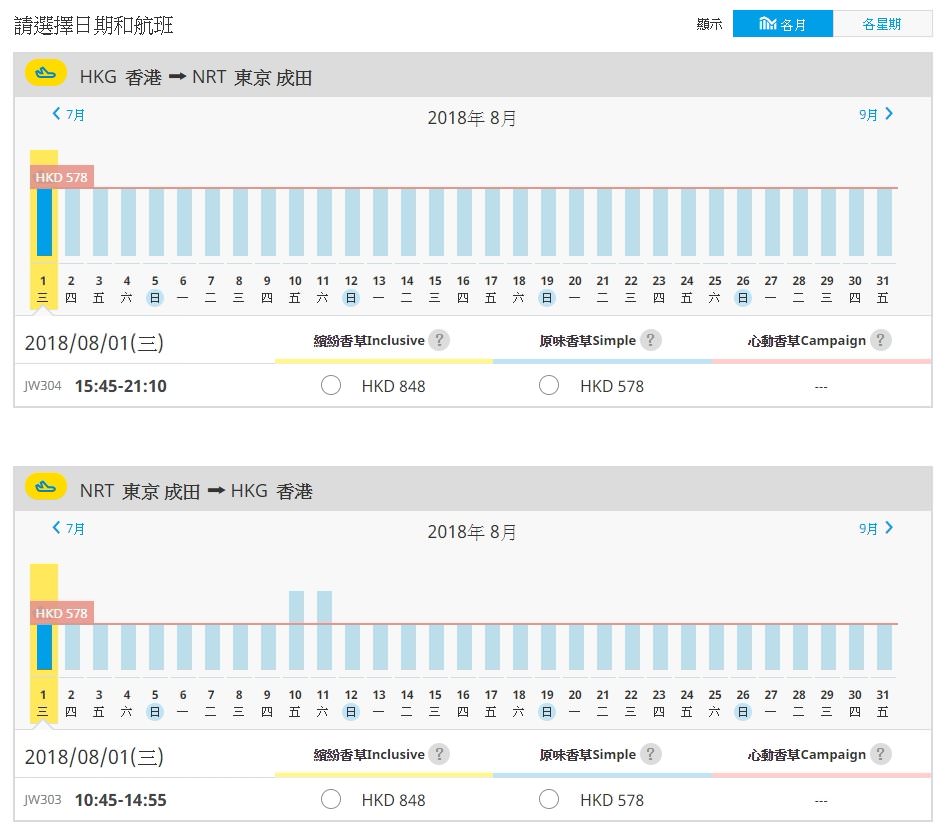Open help for outbound 心動香草Campaign fare

pos(880,340)
